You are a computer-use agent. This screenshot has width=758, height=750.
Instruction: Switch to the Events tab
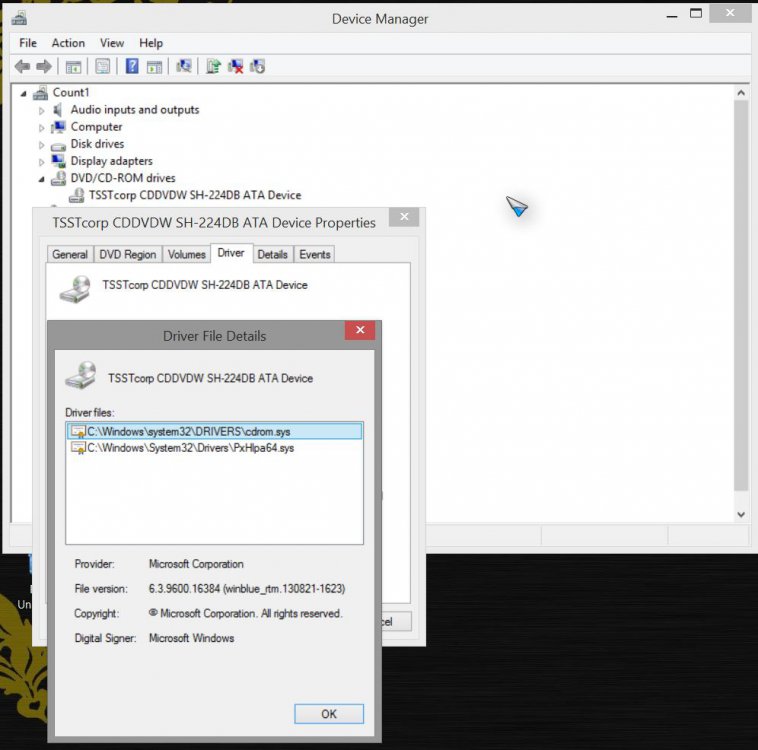315,254
